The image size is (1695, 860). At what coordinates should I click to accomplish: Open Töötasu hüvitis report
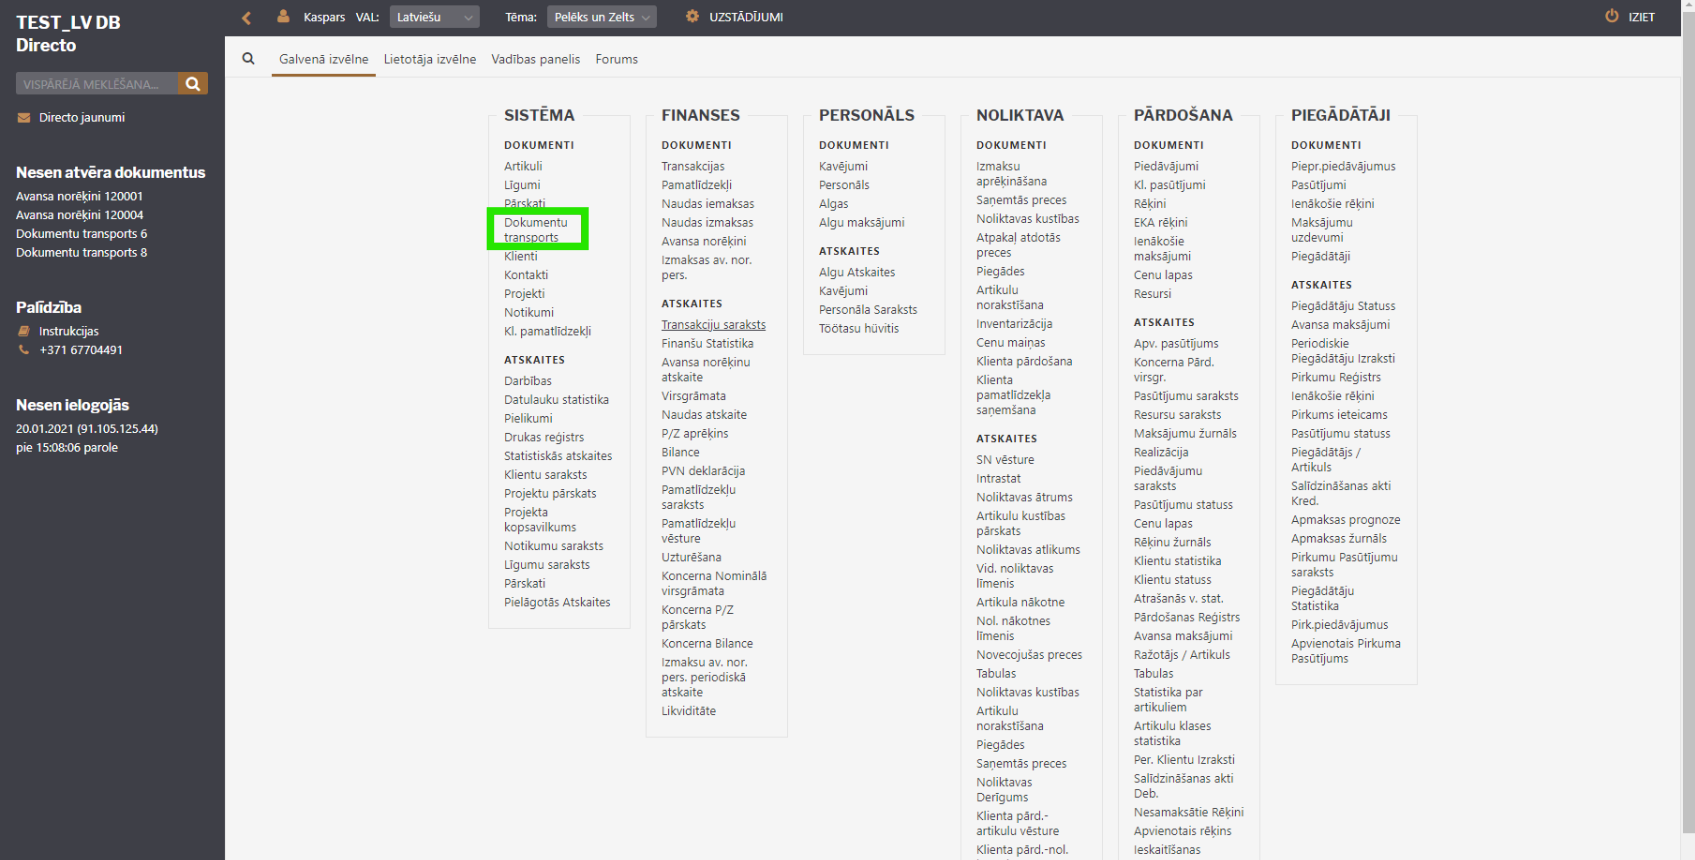click(859, 329)
